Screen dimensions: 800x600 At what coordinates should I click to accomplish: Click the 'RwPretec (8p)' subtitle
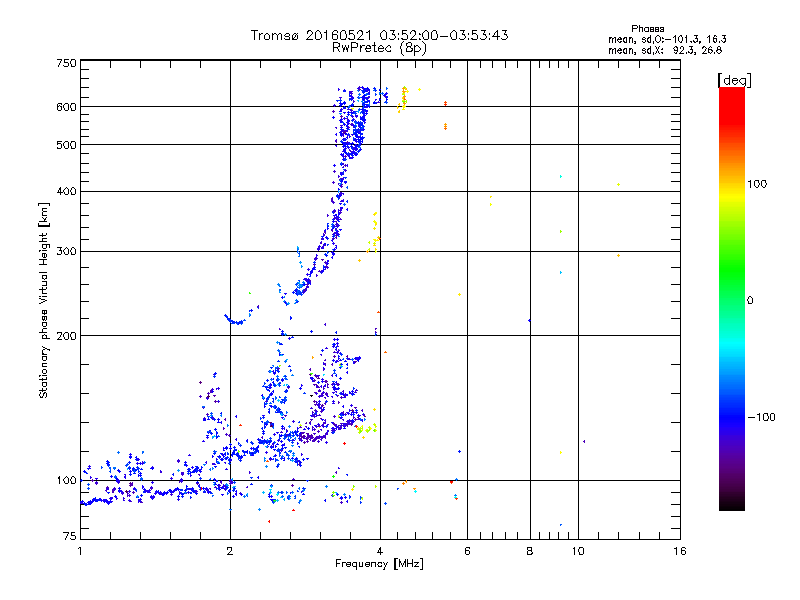[x=379, y=48]
